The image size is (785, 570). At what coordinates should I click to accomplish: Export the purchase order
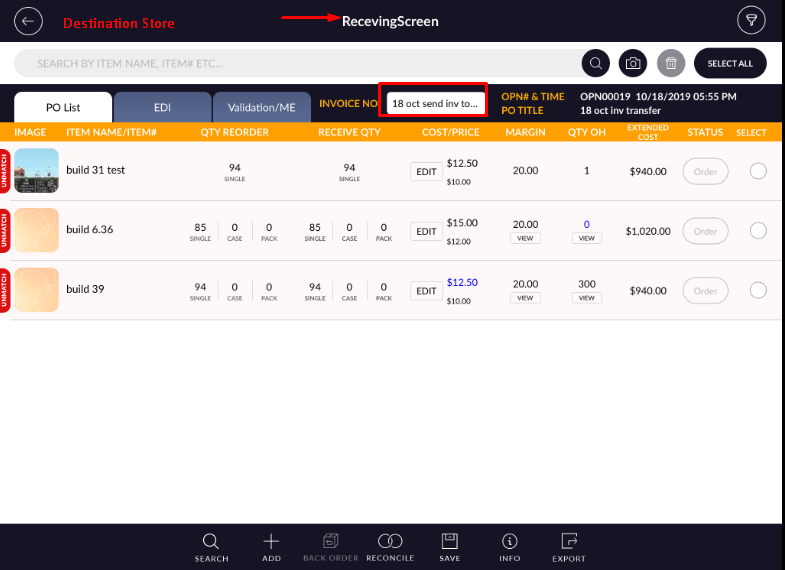(570, 546)
